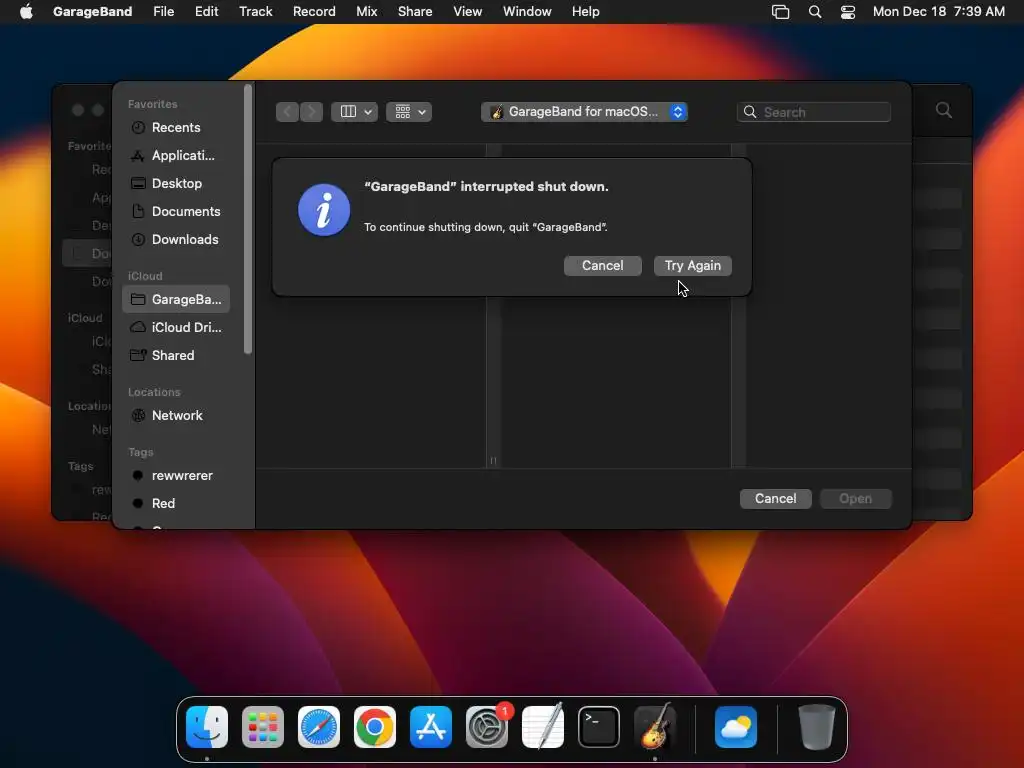
Task: Open Finder from the Dock
Action: (x=207, y=727)
